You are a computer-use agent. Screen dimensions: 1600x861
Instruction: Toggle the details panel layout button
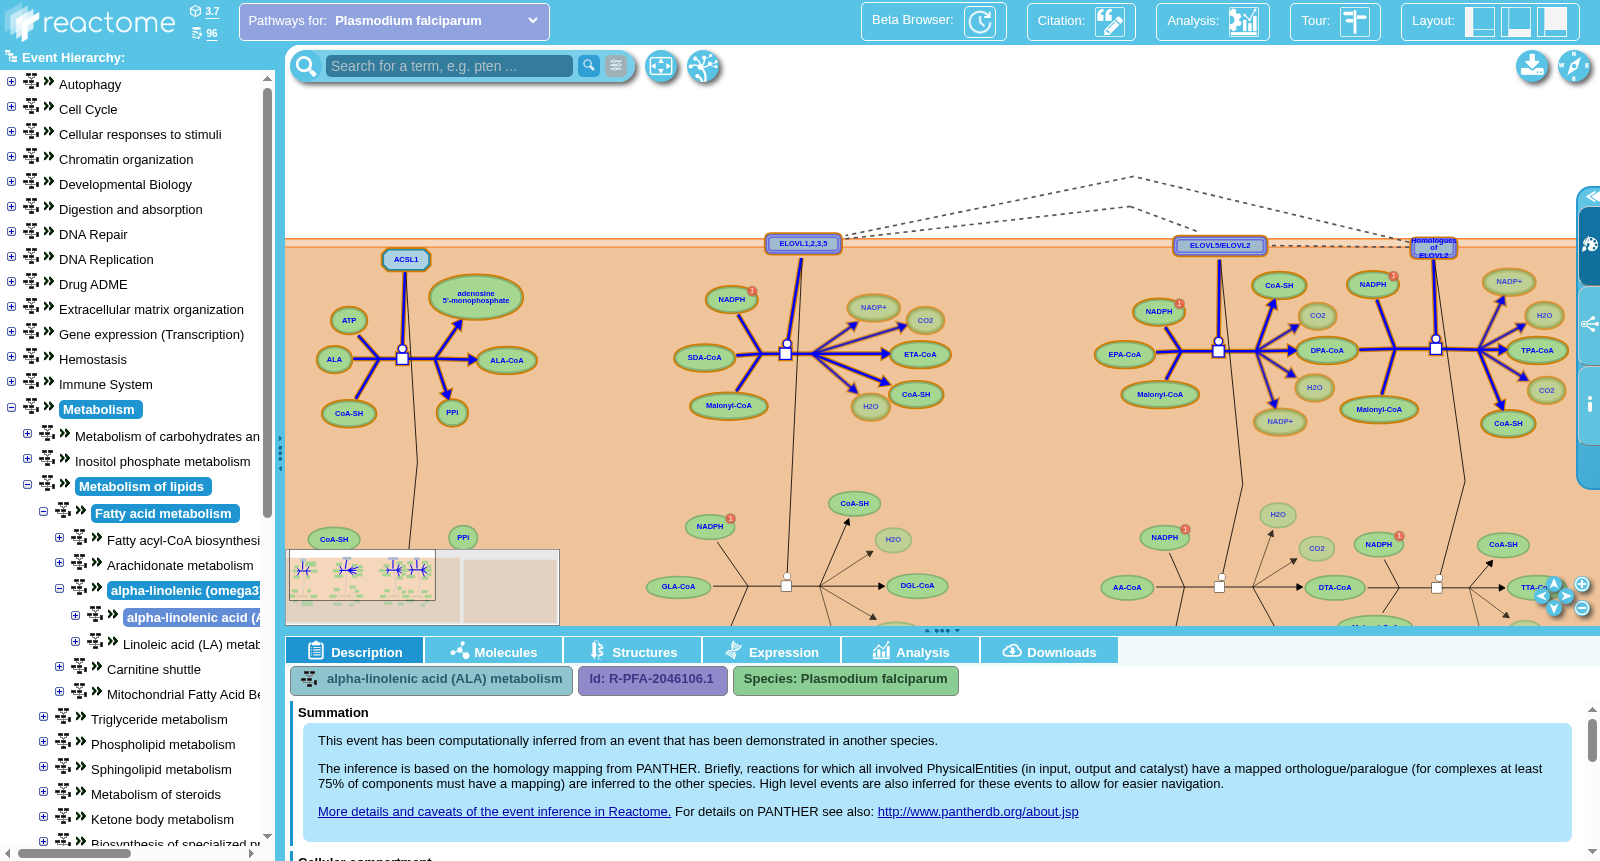tap(1516, 21)
